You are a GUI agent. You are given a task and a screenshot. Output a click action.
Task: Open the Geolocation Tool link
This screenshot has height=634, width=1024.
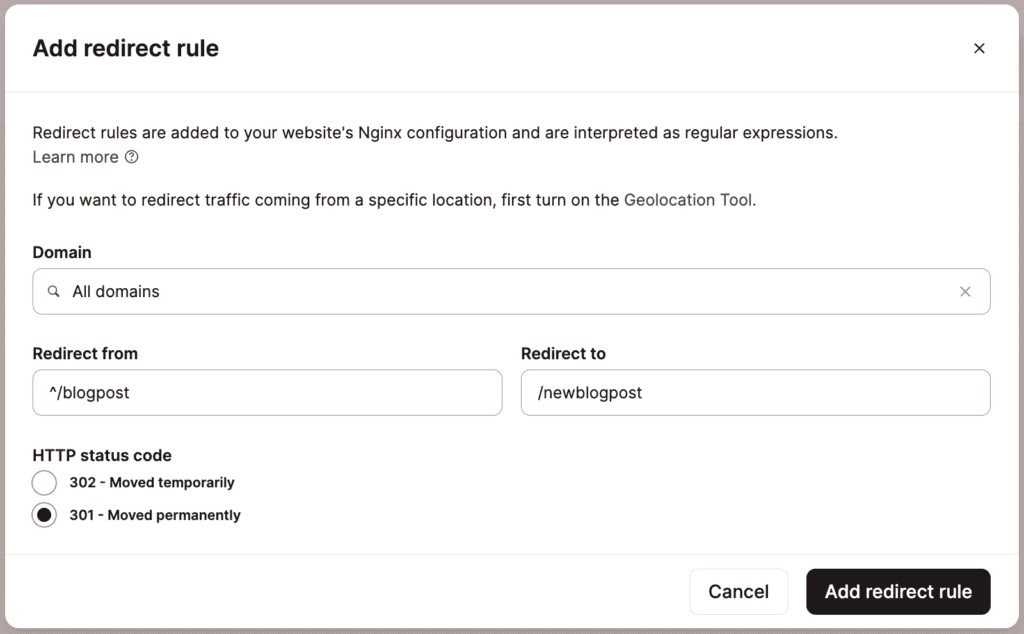(689, 199)
